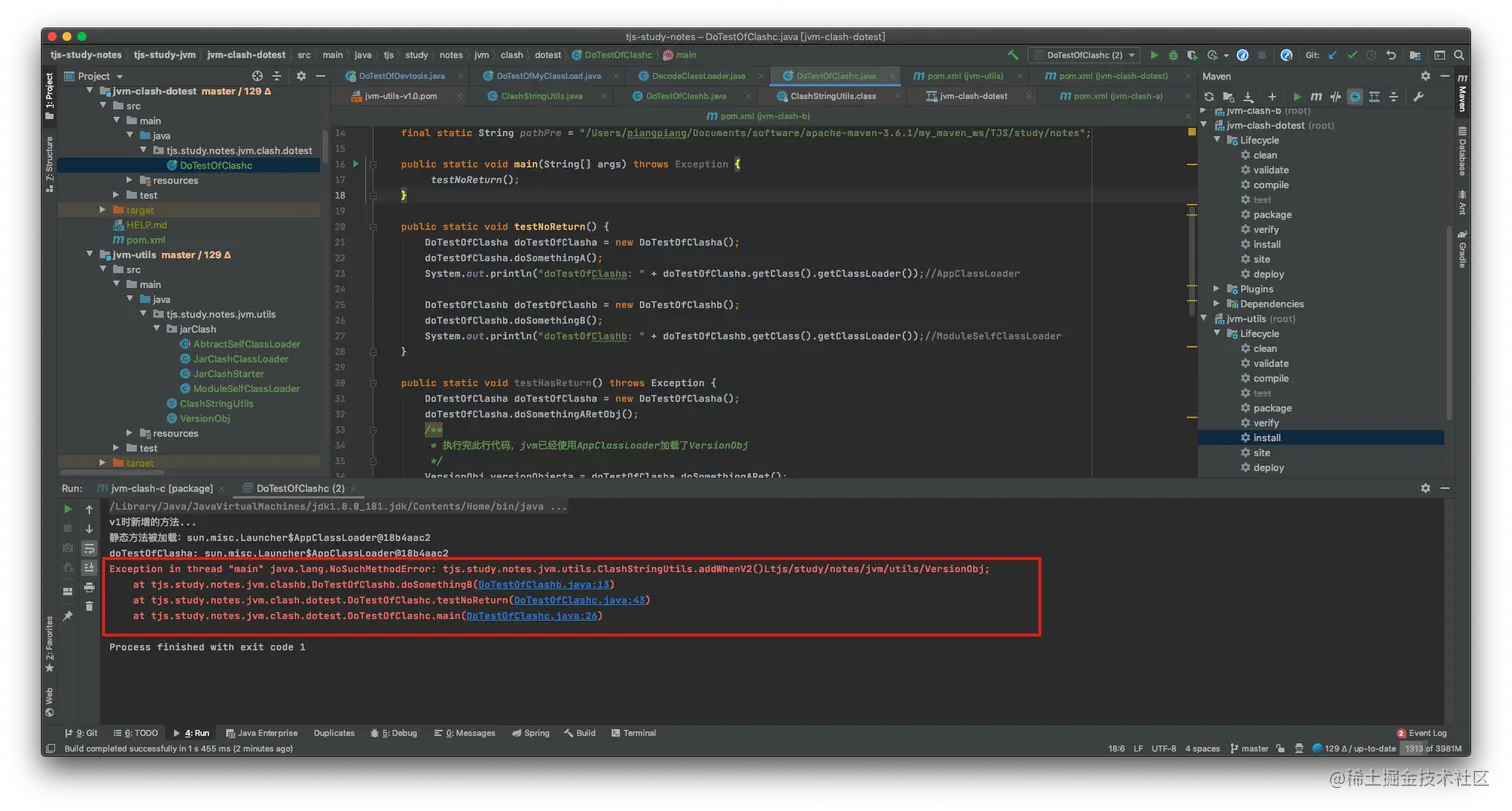Select src in the breadcrumb bar
This screenshot has width=1512, height=811.
point(303,55)
